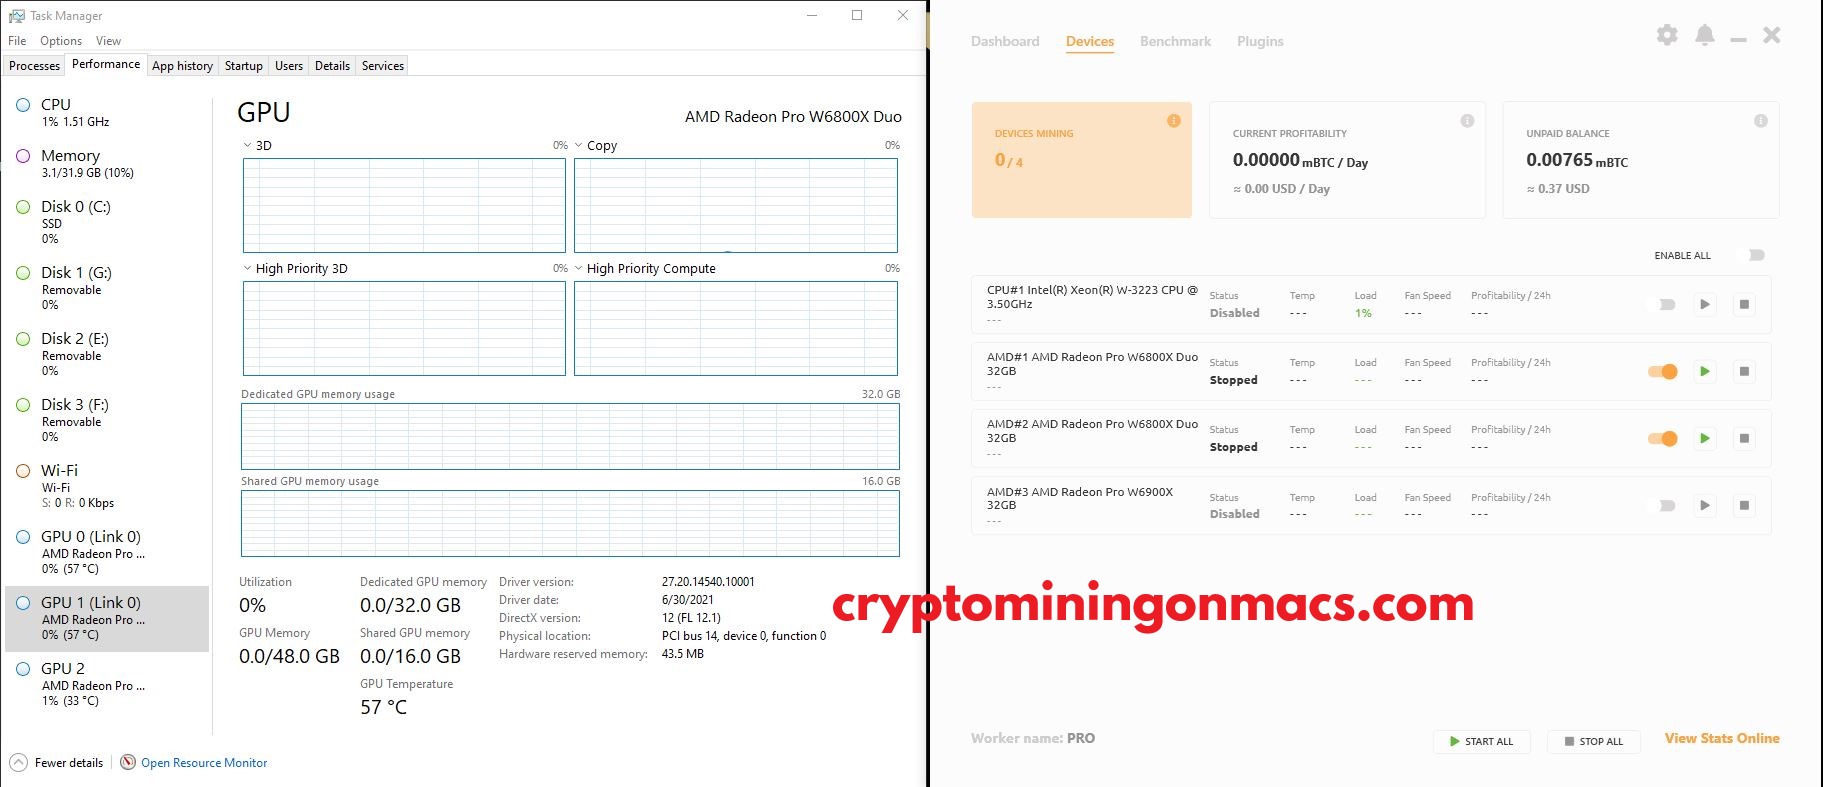
Task: Open the NiceHash Plugins tab
Action: (1260, 41)
